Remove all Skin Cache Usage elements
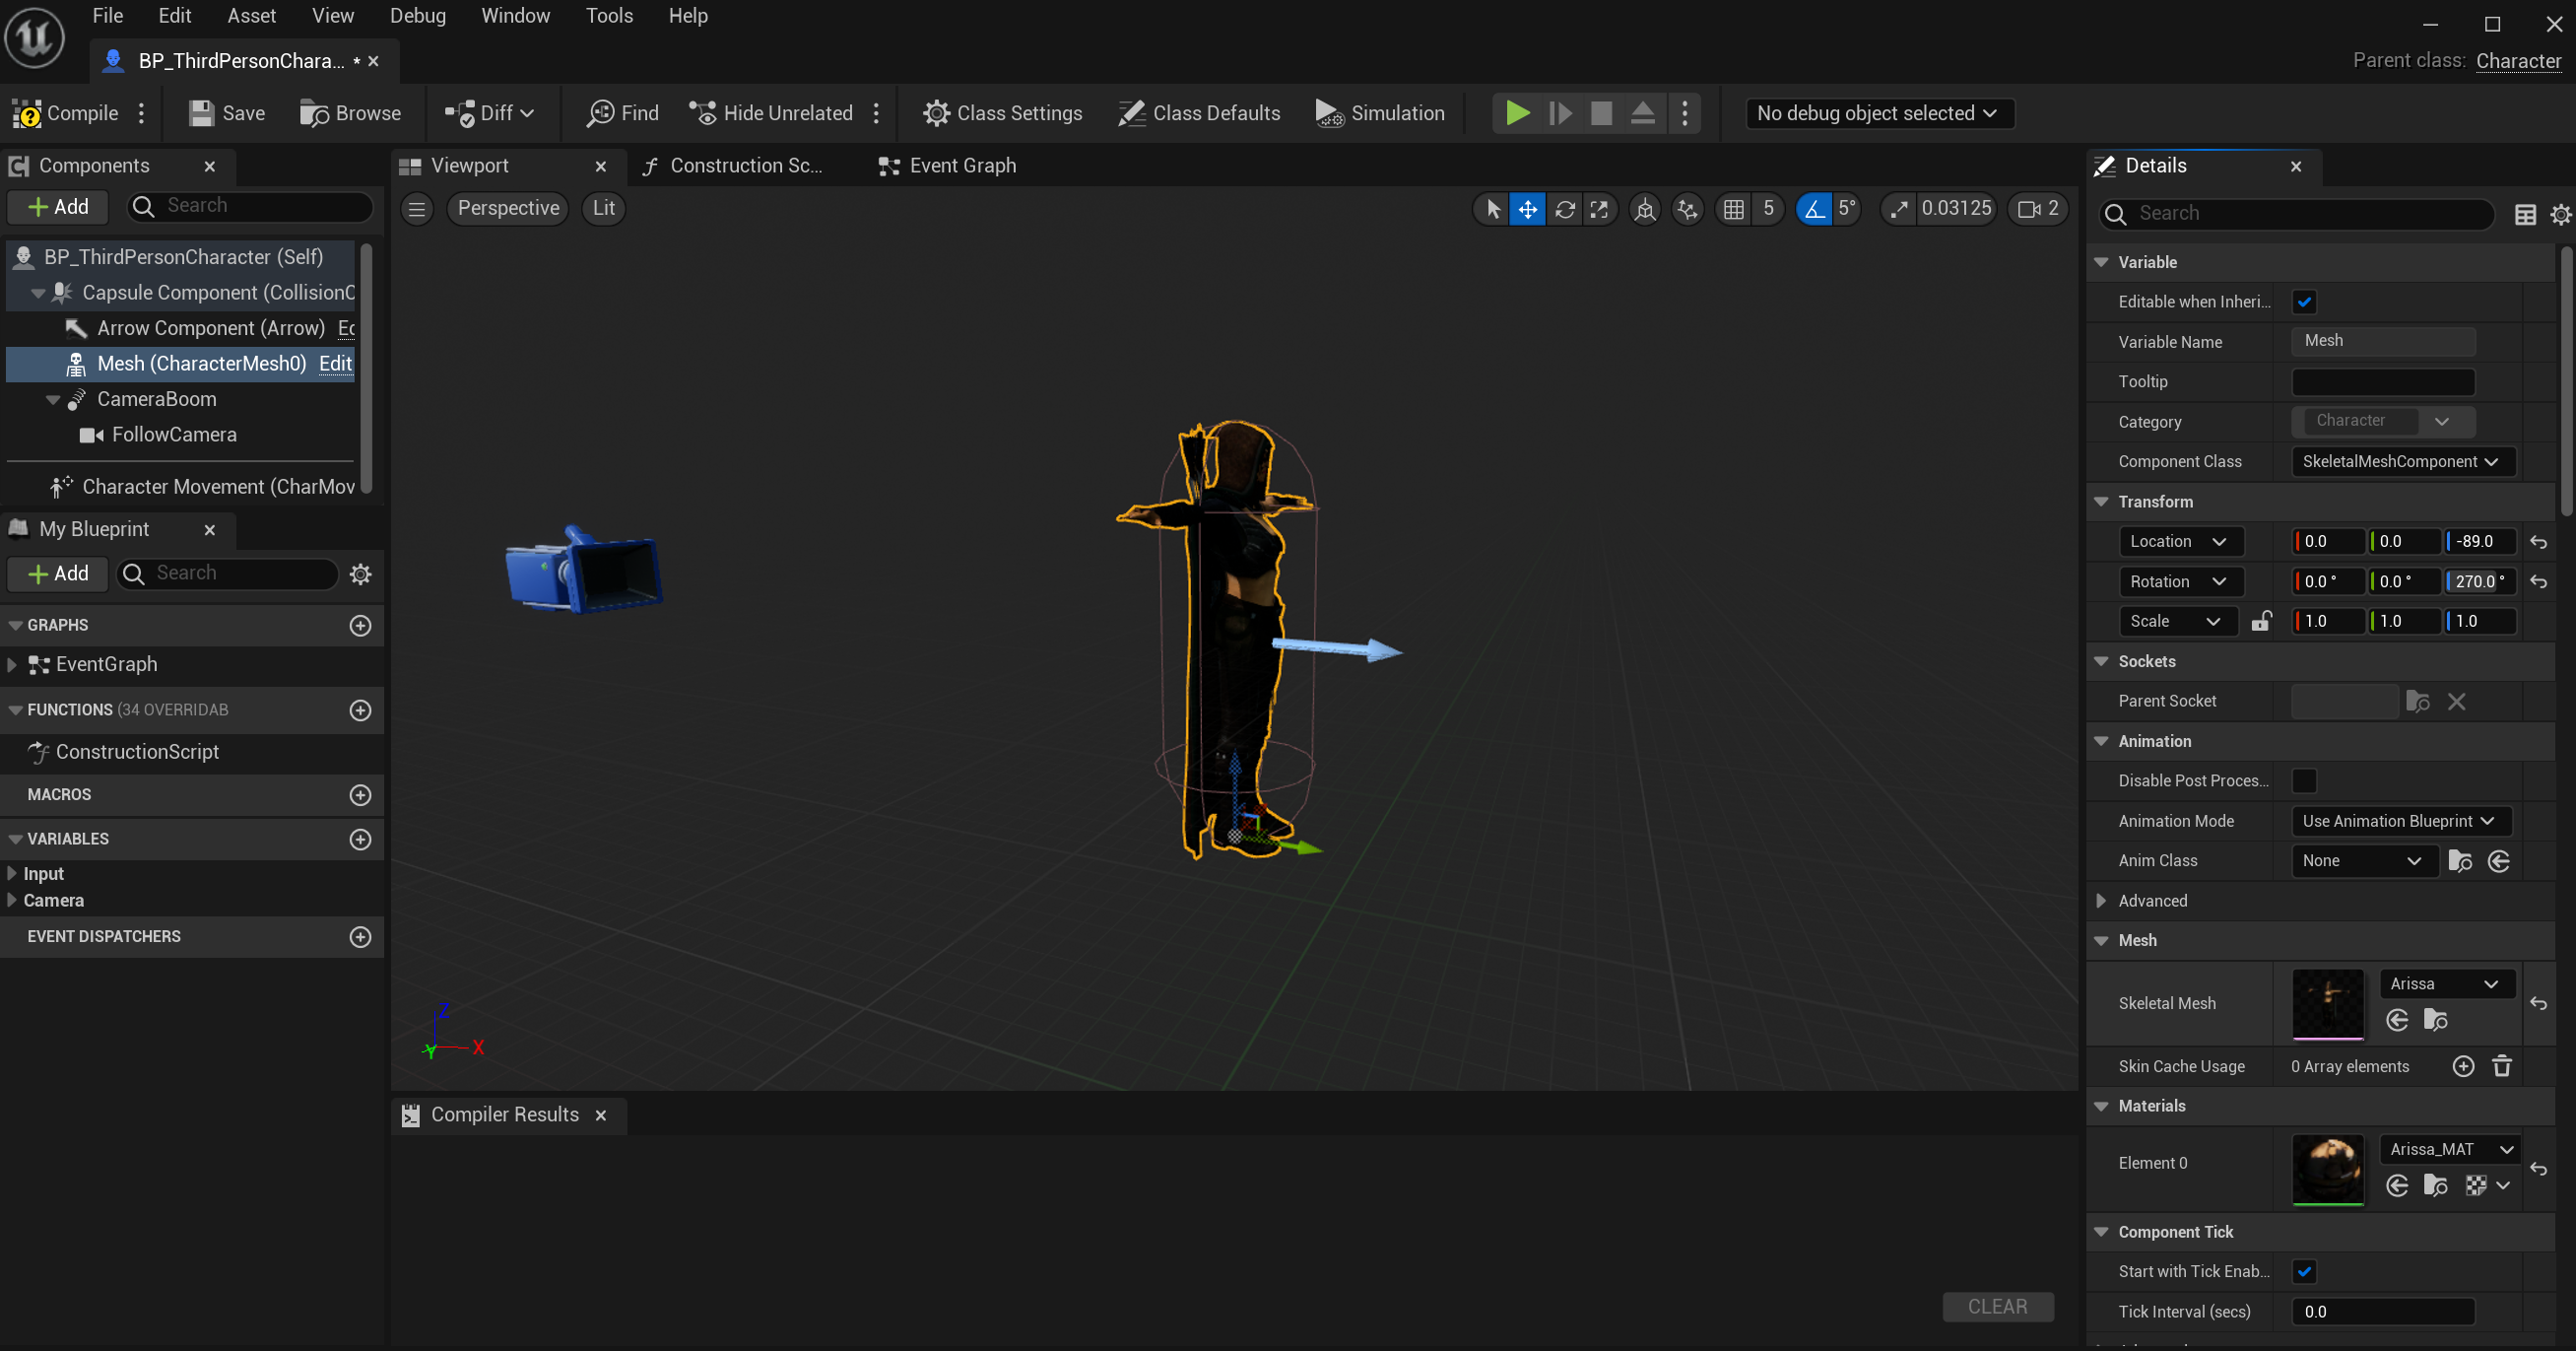Screen dimensions: 2576x1351 coord(2502,1067)
